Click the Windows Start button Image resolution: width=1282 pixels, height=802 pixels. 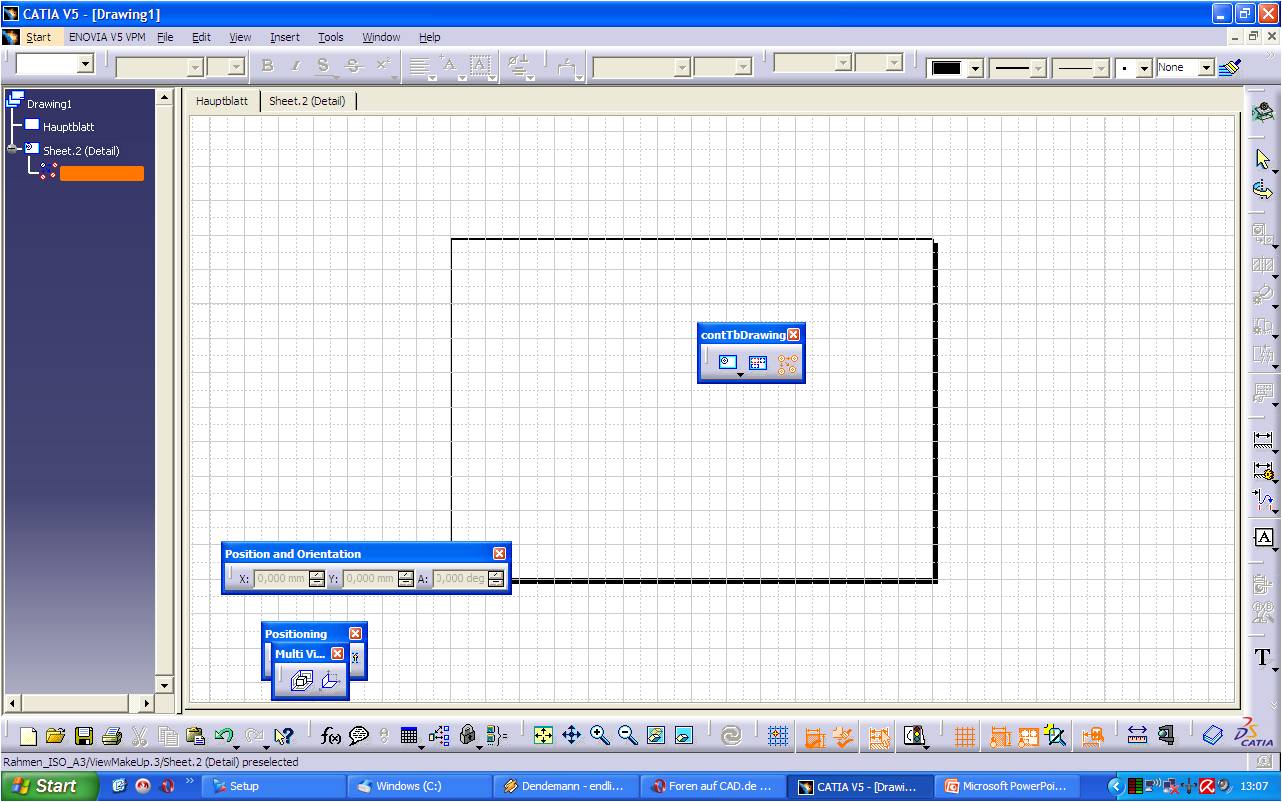pyautogui.click(x=48, y=786)
